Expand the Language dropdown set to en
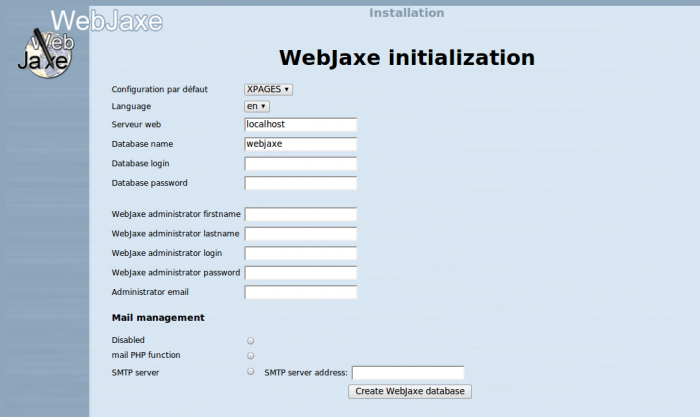Viewport: 700px width, 417px height. 256,106
